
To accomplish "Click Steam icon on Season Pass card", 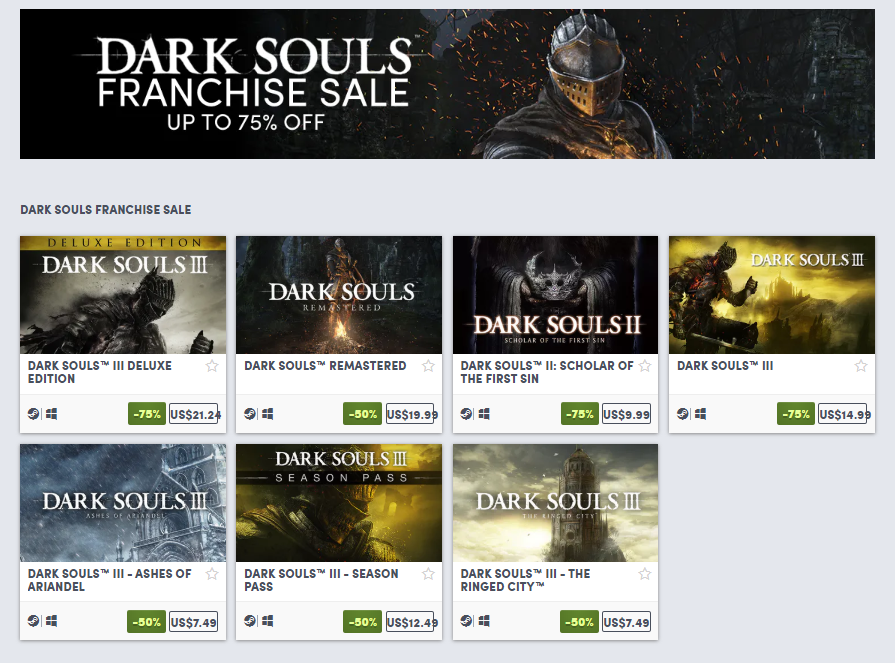I will [250, 621].
